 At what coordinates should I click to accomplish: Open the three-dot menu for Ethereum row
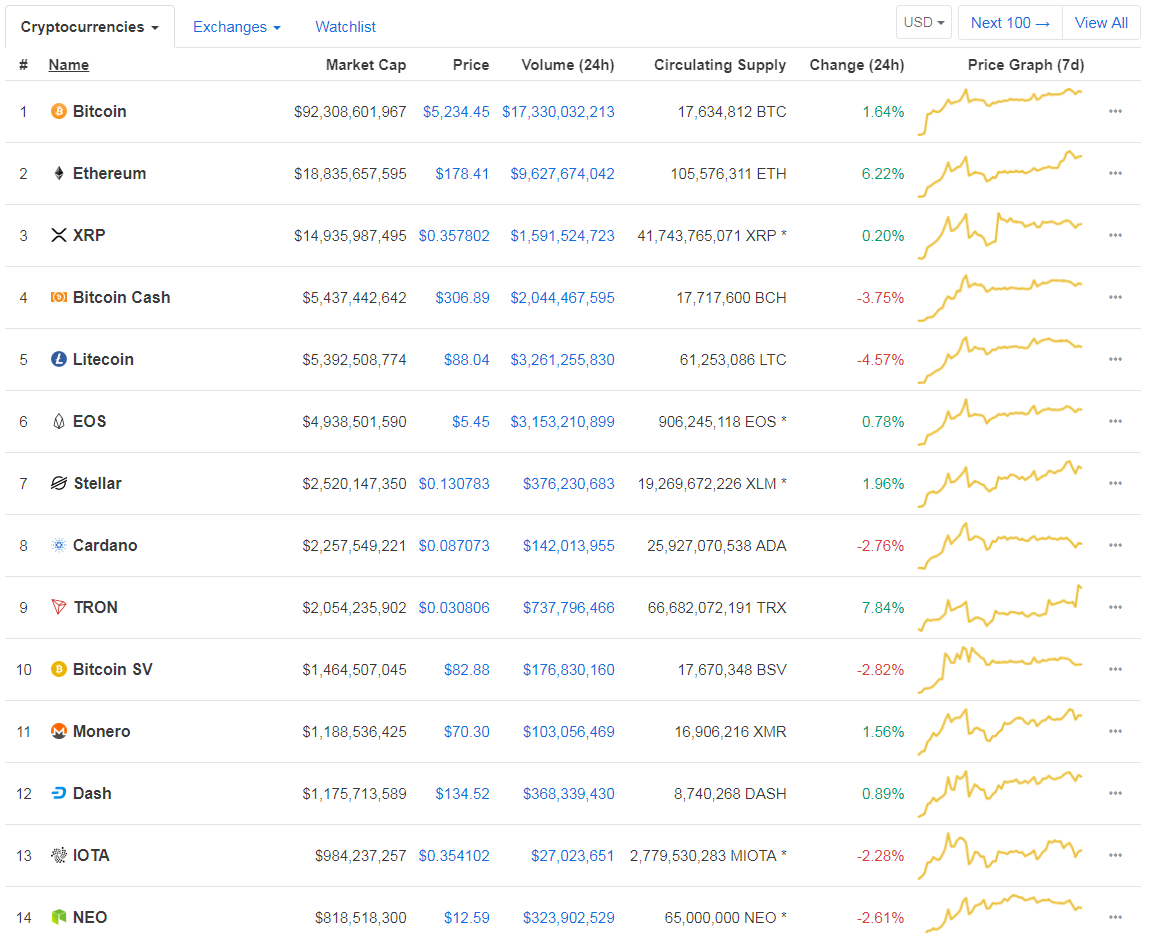coord(1116,173)
